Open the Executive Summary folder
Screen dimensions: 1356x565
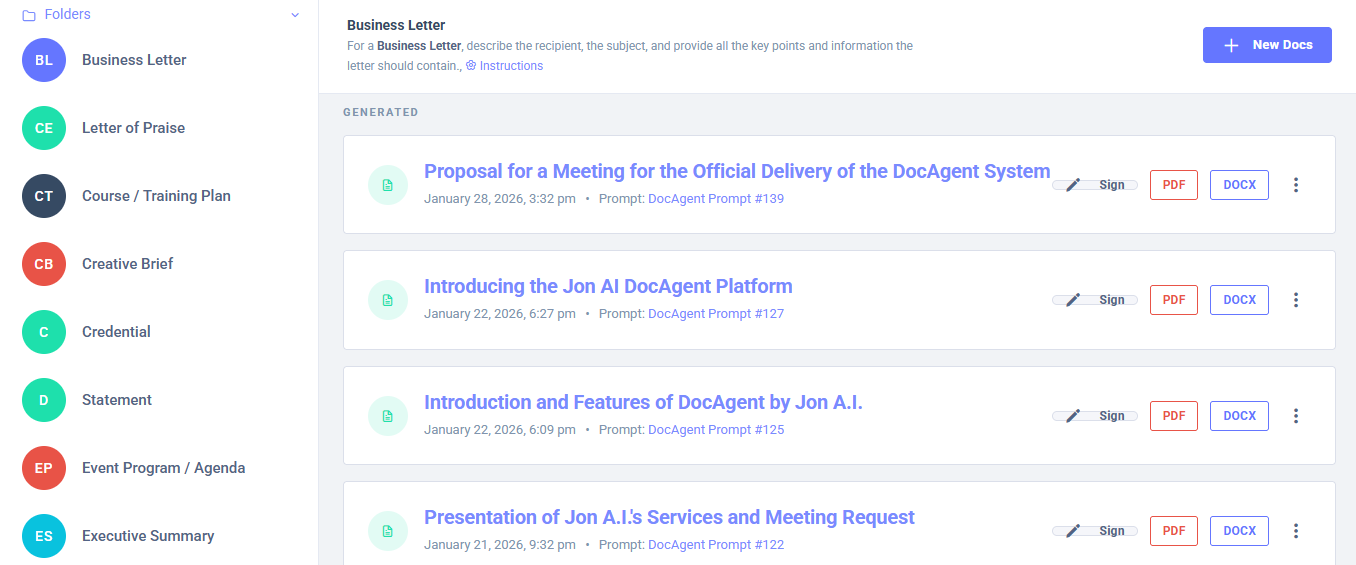[148, 536]
